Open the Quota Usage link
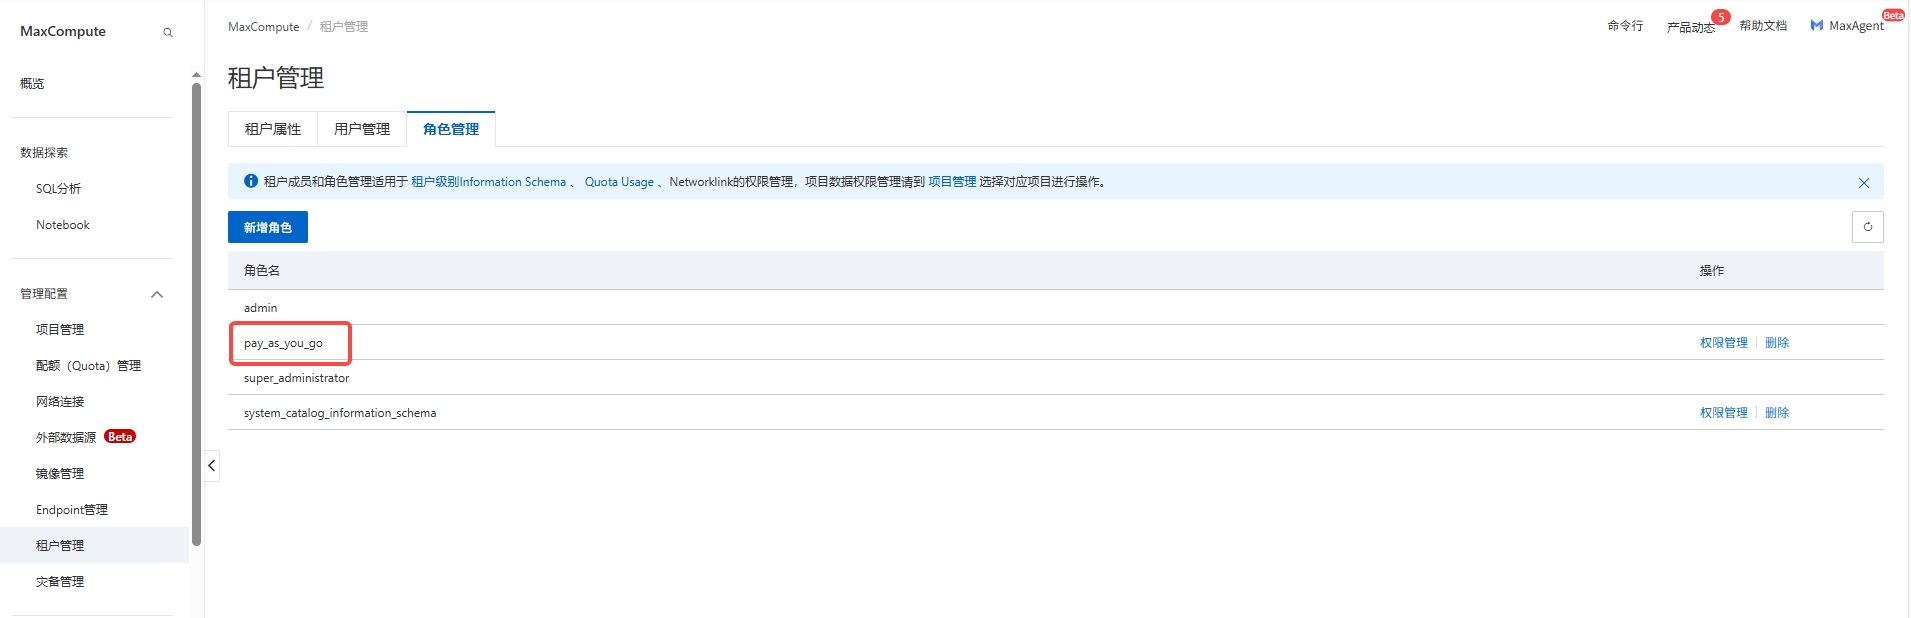 (x=619, y=182)
